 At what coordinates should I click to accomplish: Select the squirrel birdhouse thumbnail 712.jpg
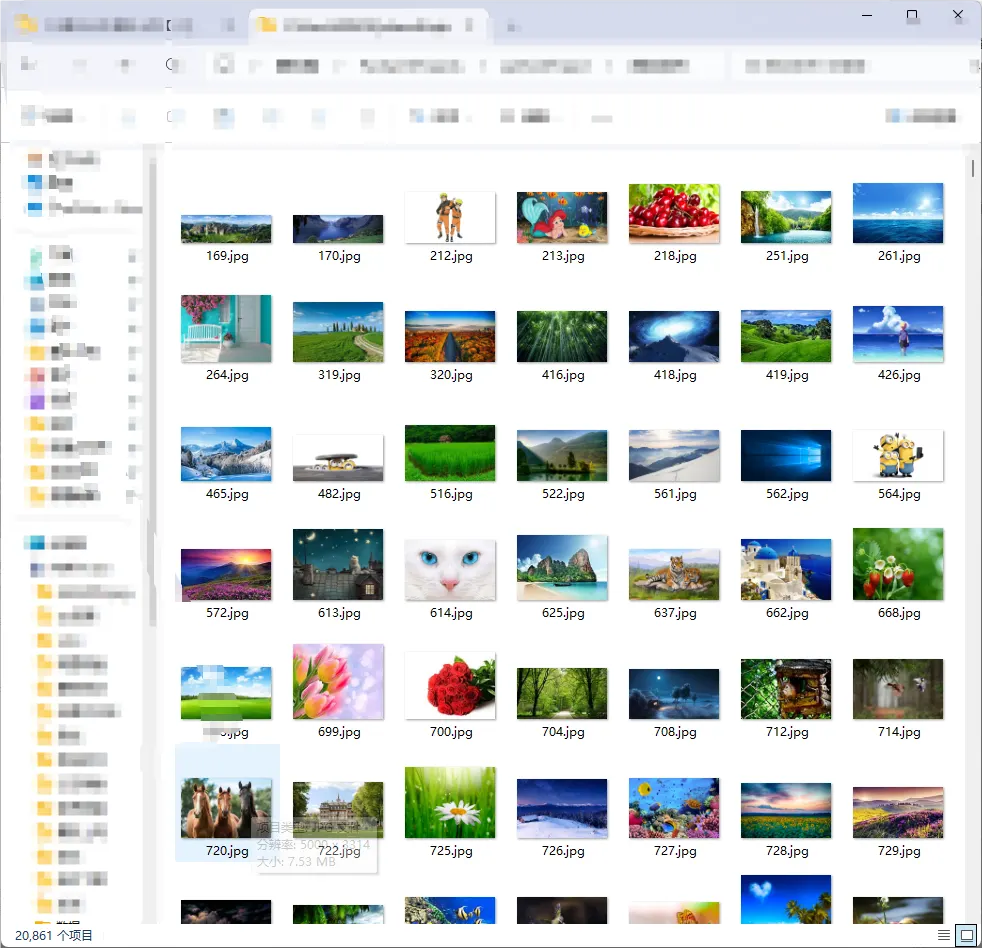pos(786,689)
